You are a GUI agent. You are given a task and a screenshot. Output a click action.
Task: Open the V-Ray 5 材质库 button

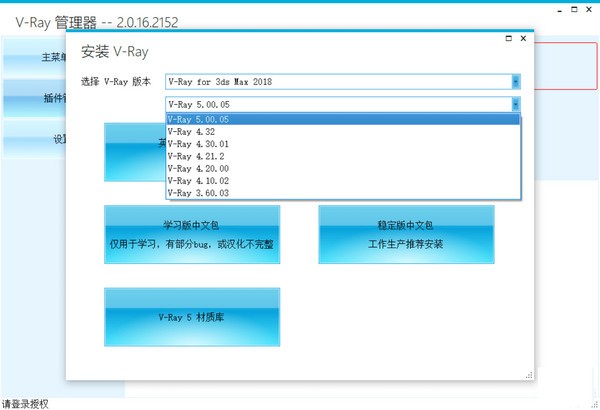(x=192, y=317)
